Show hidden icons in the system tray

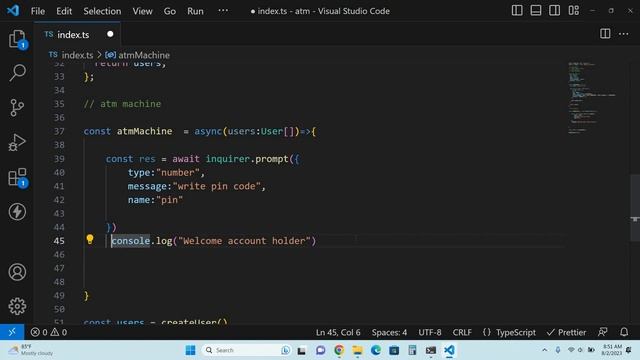click(x=544, y=350)
